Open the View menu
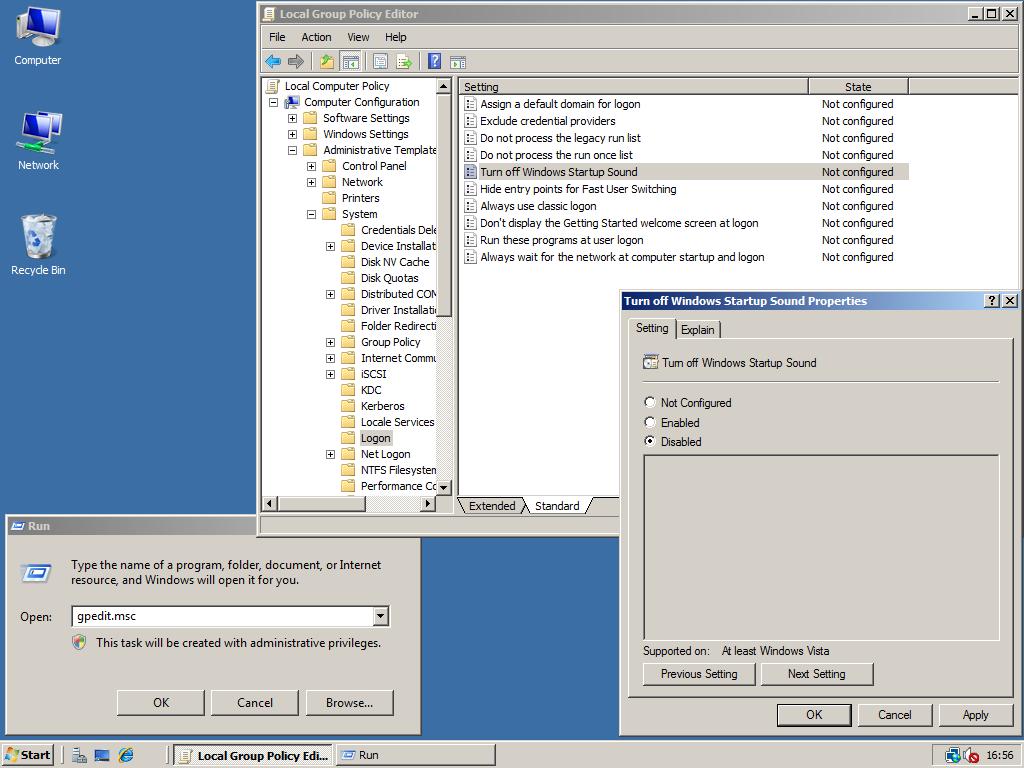This screenshot has width=1024, height=768. (x=358, y=37)
